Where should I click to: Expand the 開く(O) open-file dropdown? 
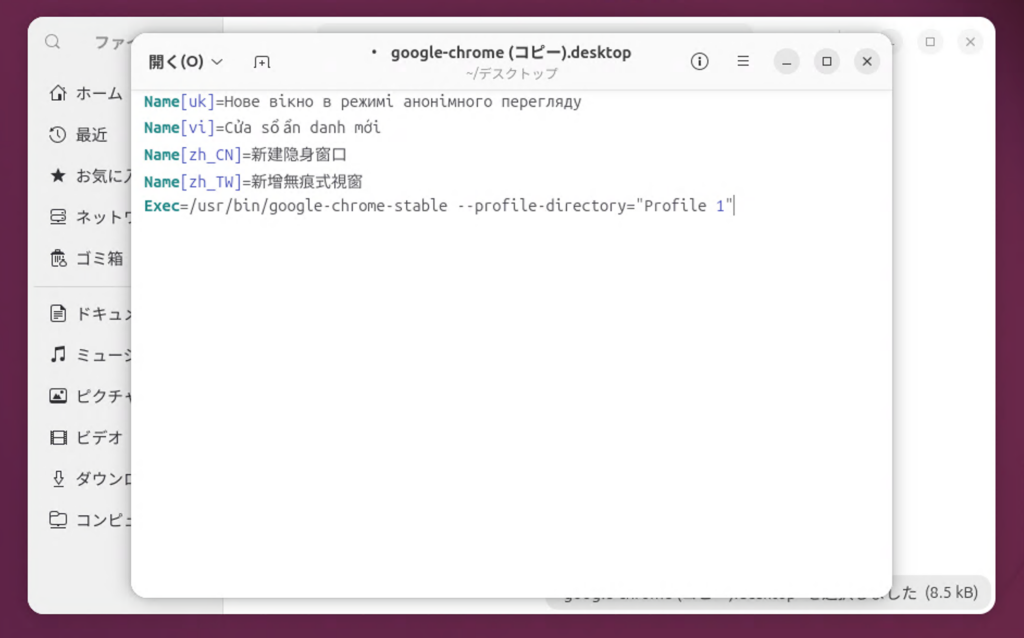pos(186,62)
